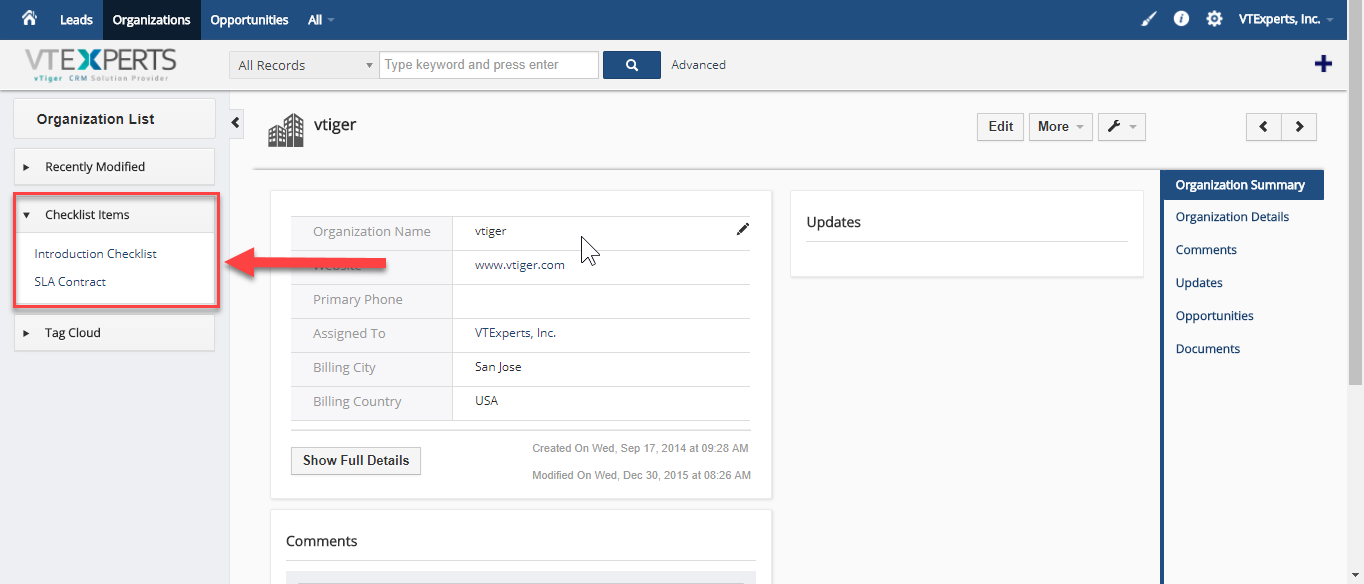This screenshot has height=584, width=1364.
Task: Click the Billing City value San Jose
Action: coord(498,367)
